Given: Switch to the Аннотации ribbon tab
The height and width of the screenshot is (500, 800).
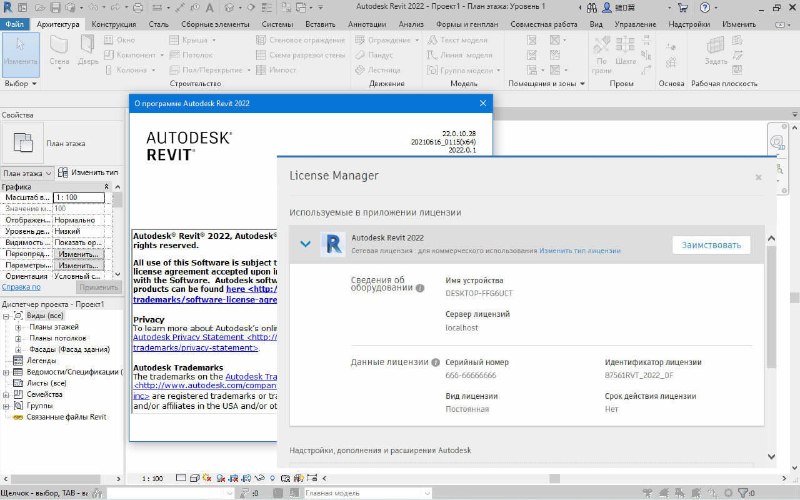Looking at the screenshot, I should click(367, 24).
